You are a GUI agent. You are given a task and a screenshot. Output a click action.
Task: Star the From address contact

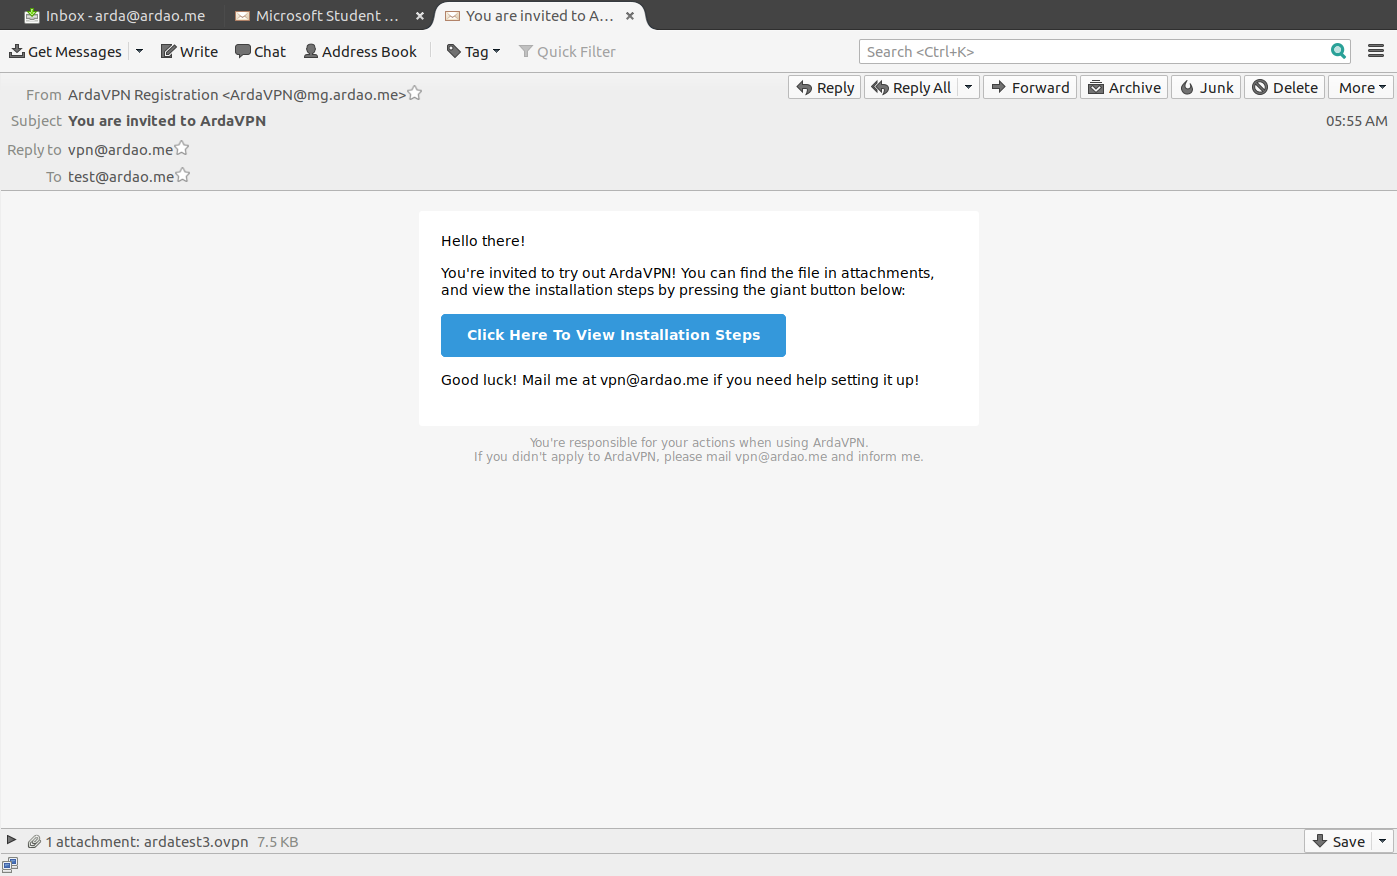click(x=415, y=93)
